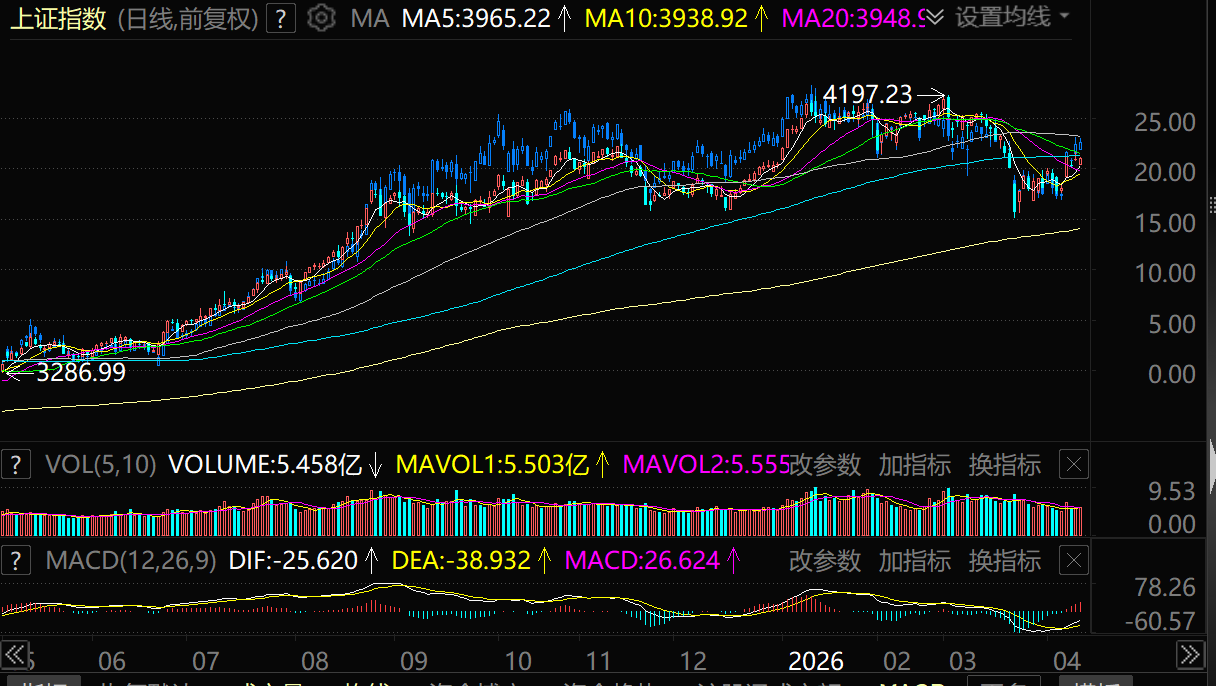Image resolution: width=1216 pixels, height=686 pixels.
Task: Click 加指标 in the MACD panel
Action: (914, 561)
